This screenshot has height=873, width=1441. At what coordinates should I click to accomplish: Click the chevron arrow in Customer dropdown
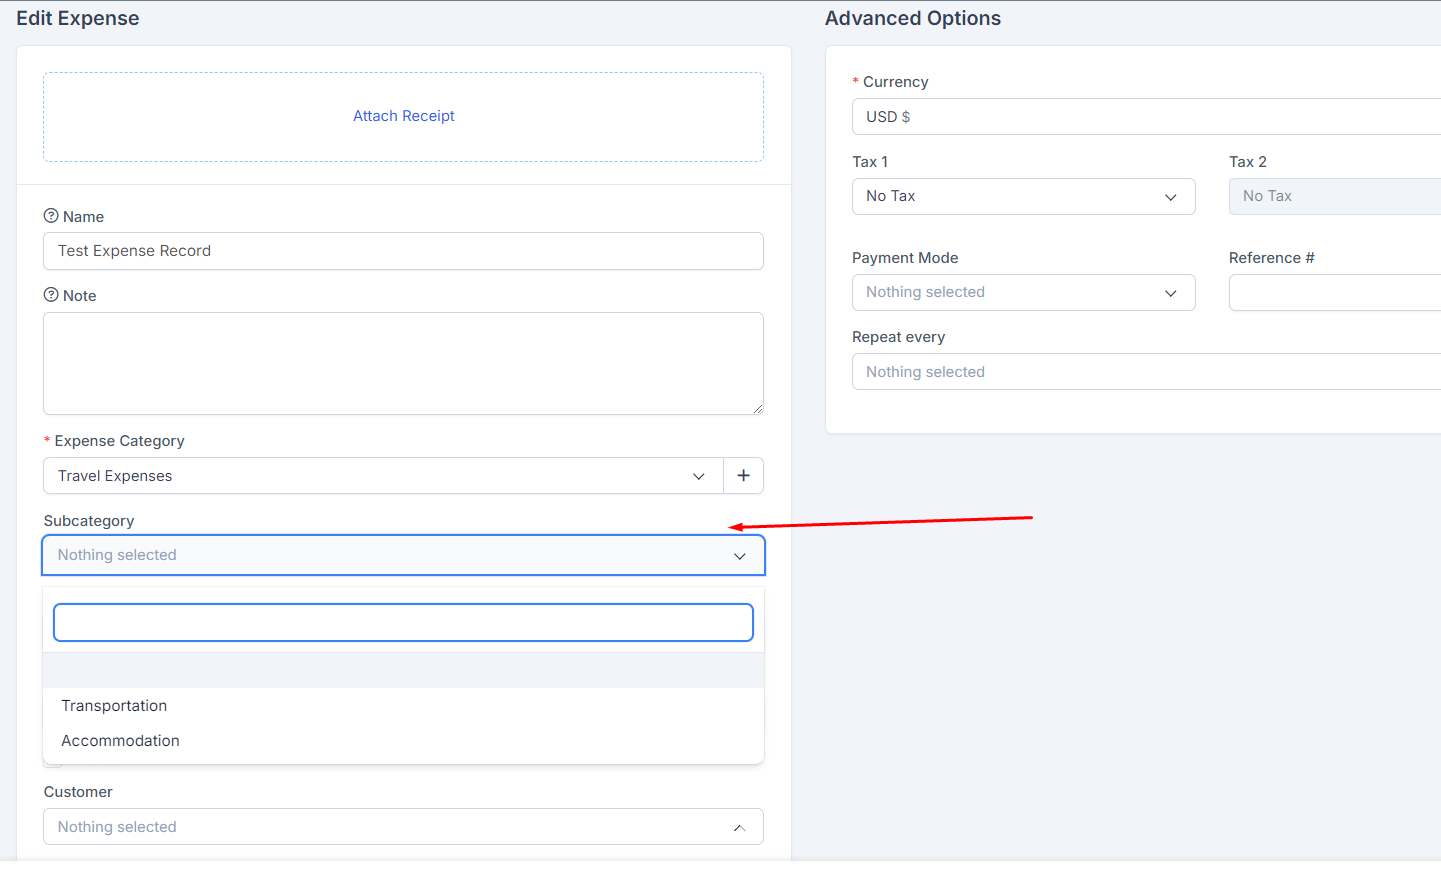739,827
